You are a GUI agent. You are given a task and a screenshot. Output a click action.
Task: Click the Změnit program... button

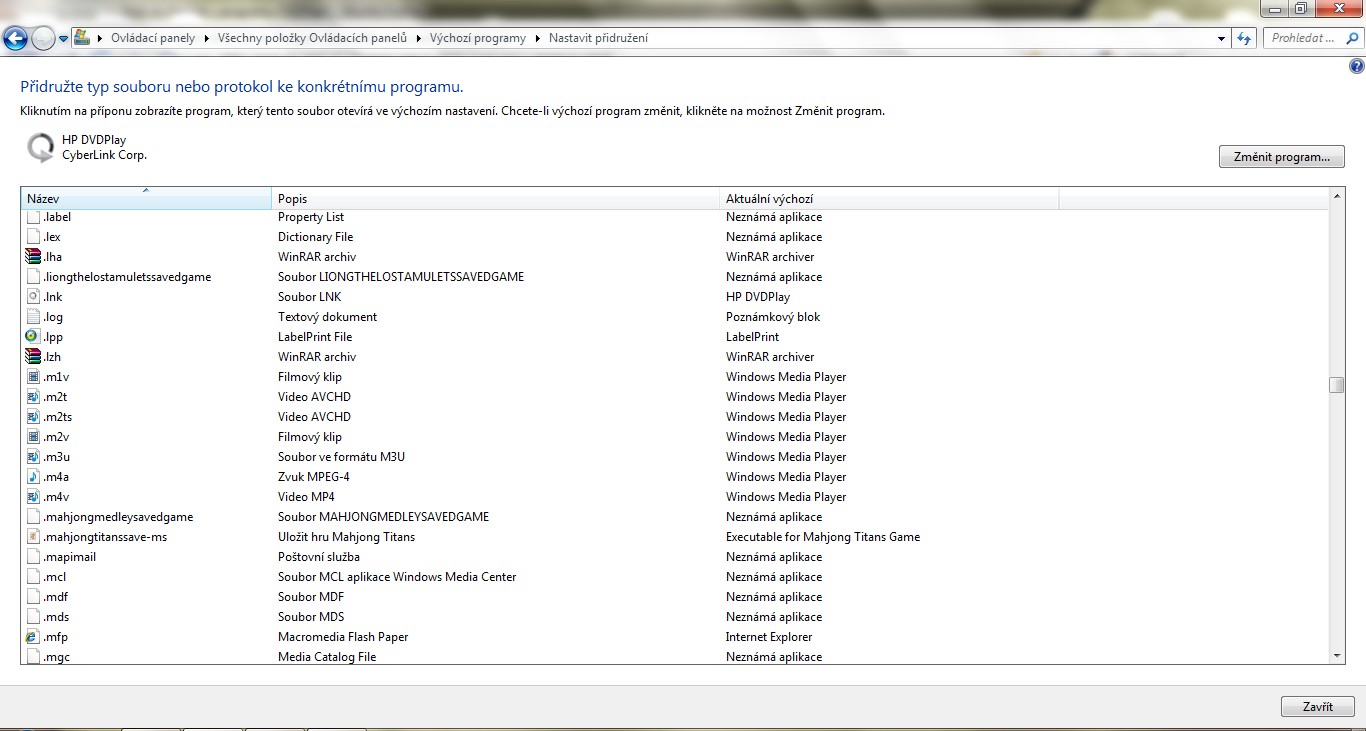[x=1282, y=157]
